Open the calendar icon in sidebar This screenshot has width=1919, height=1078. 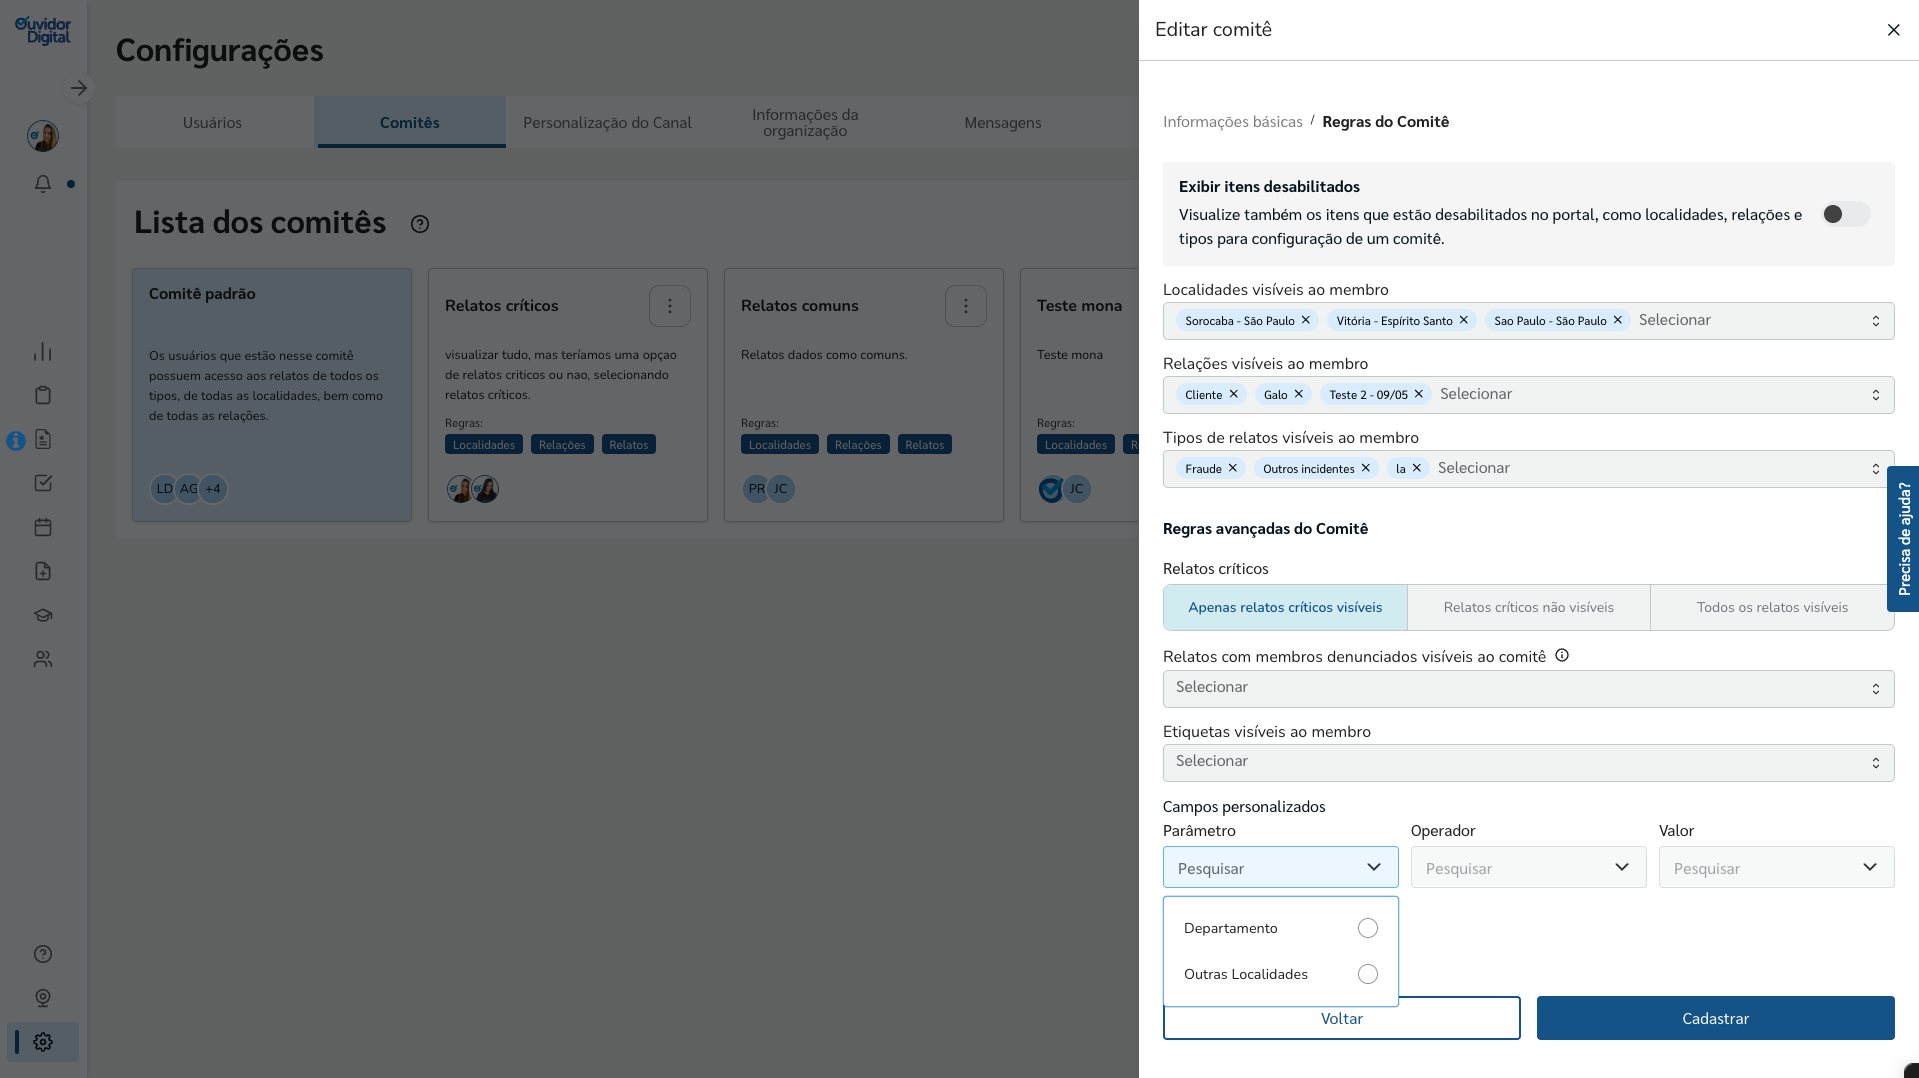click(x=43, y=527)
